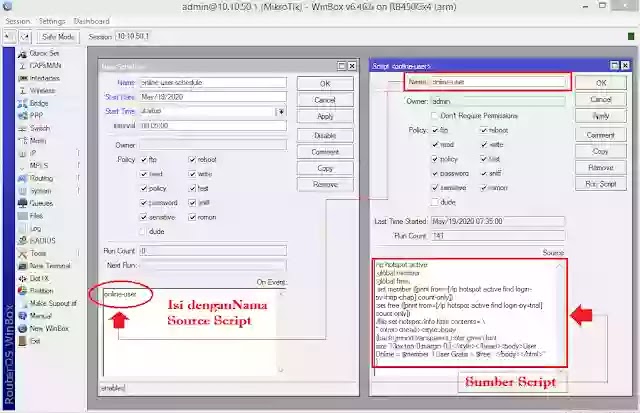This screenshot has height=413, width=640.
Task: Toggle reboot policy in schedule window
Action: [x=192, y=160]
